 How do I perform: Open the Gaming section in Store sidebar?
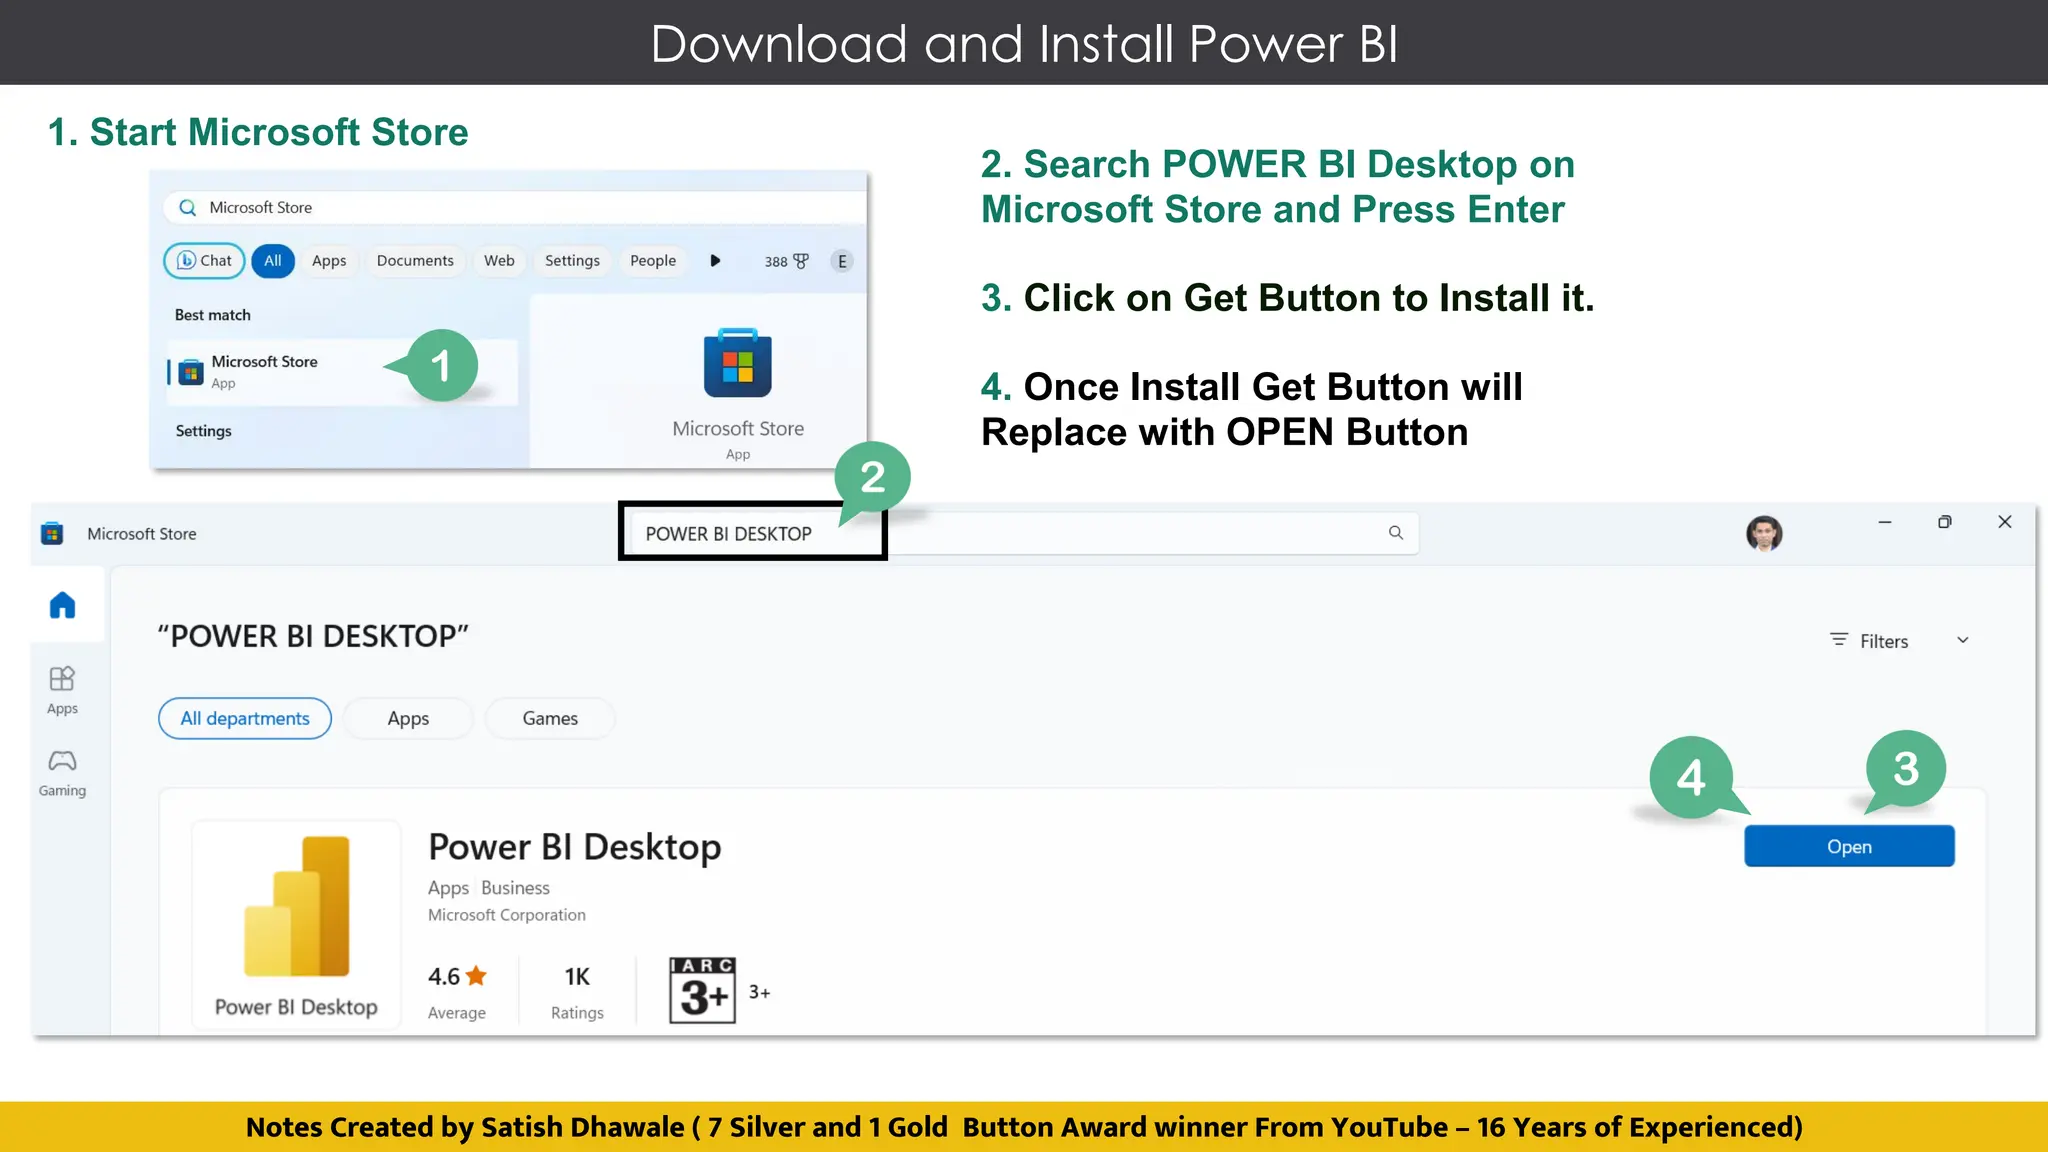62,773
